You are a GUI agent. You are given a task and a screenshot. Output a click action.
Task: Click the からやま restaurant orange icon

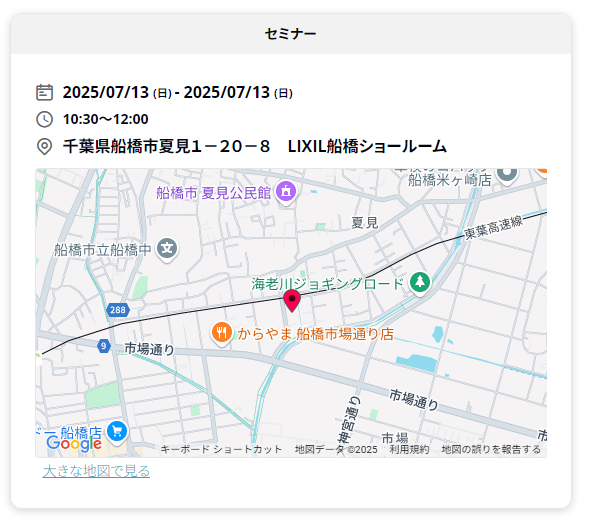[x=221, y=333]
